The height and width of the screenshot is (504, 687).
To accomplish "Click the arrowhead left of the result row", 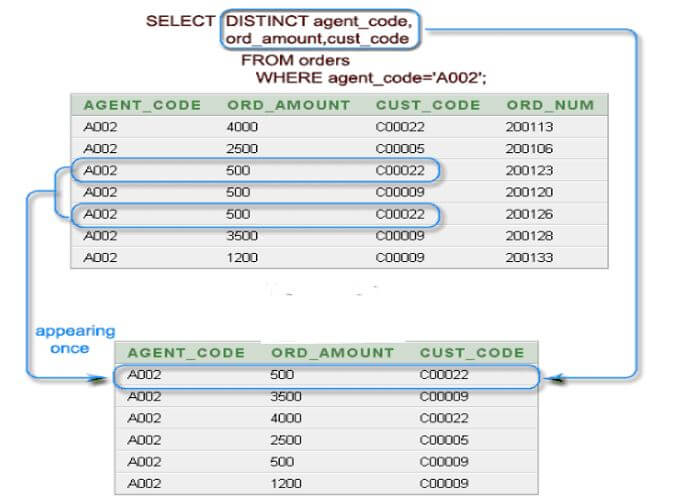I will pos(97,377).
